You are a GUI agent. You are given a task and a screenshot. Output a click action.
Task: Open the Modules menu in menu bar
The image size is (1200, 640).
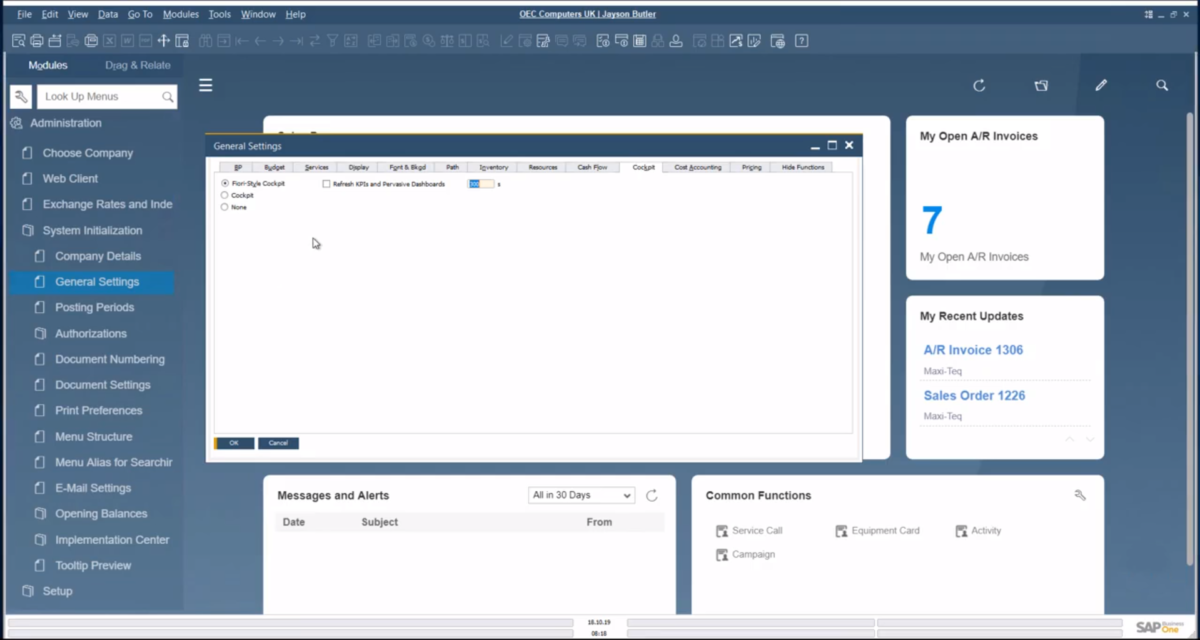pos(180,15)
